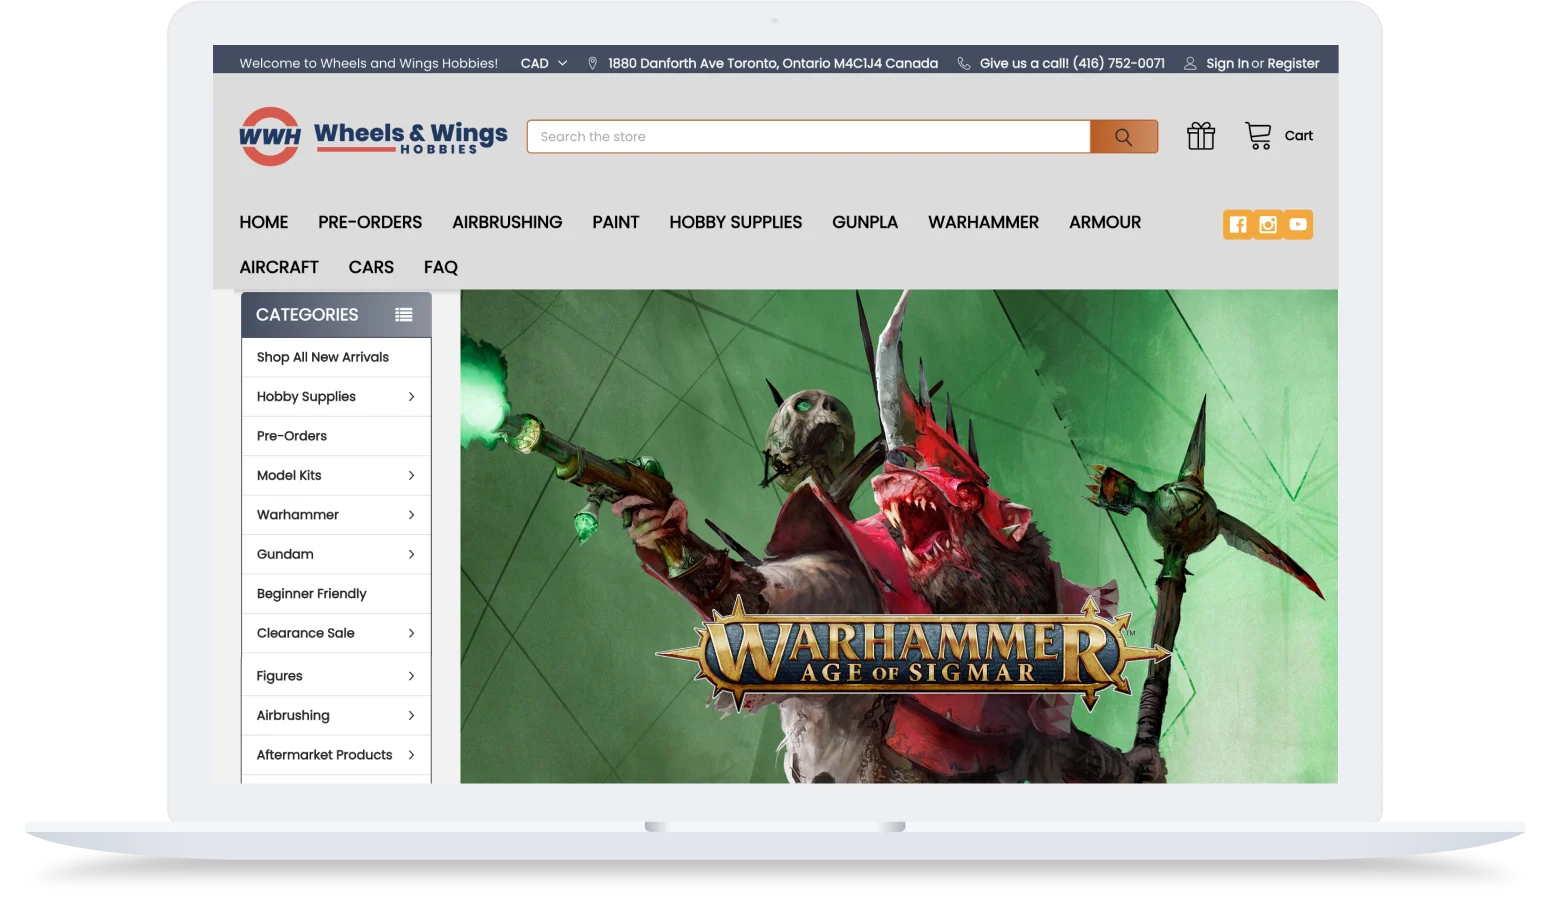
Task: Go to the PRE-ORDERS menu
Action: [370, 222]
